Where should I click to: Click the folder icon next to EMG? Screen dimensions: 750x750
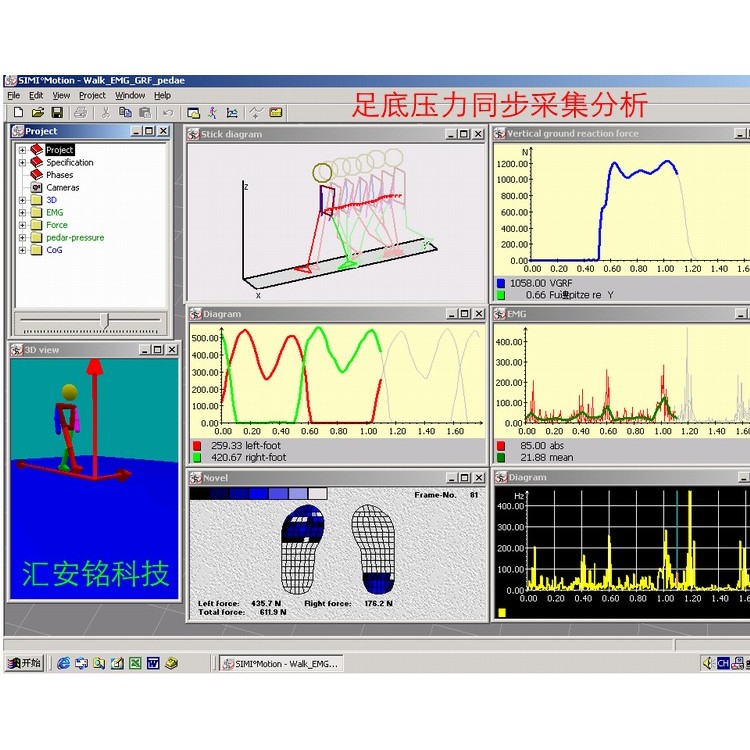(37, 212)
